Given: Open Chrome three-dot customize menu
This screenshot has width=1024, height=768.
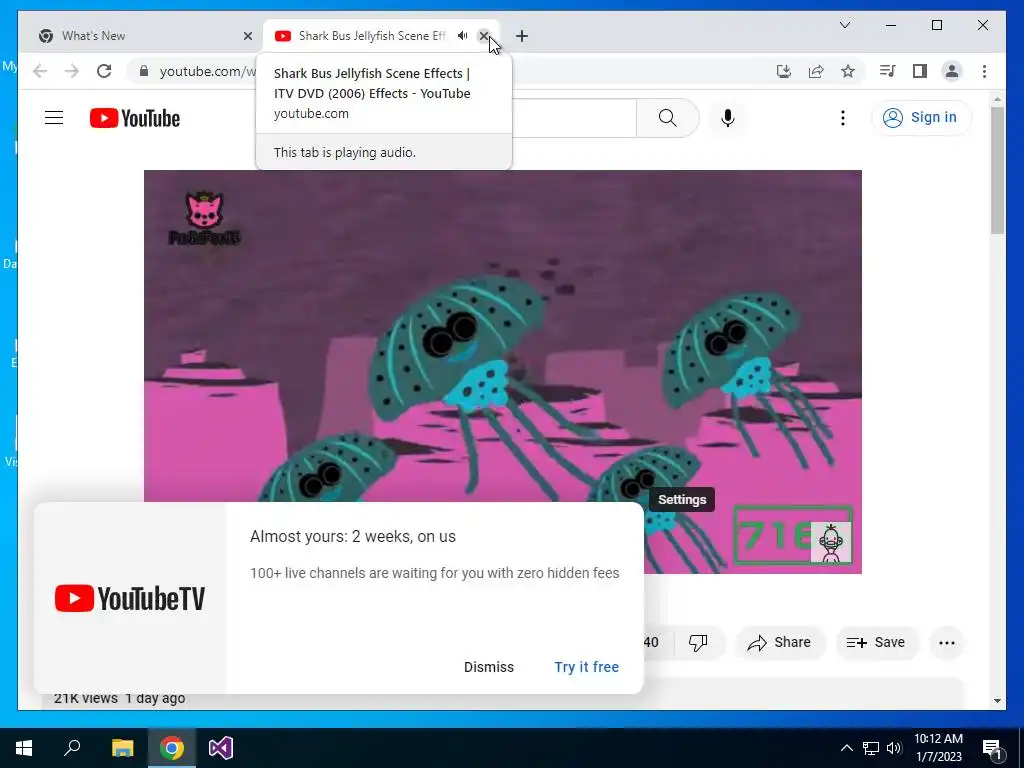Looking at the screenshot, I should 984,71.
